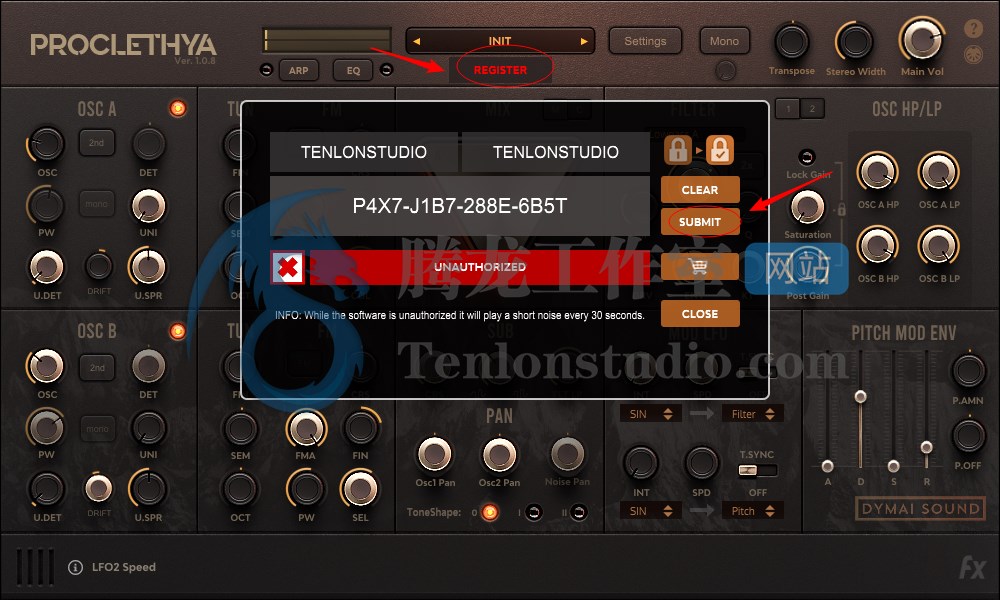The width and height of the screenshot is (1000, 600).
Task: Click the locked padlock icon in dialog
Action: pos(678,150)
